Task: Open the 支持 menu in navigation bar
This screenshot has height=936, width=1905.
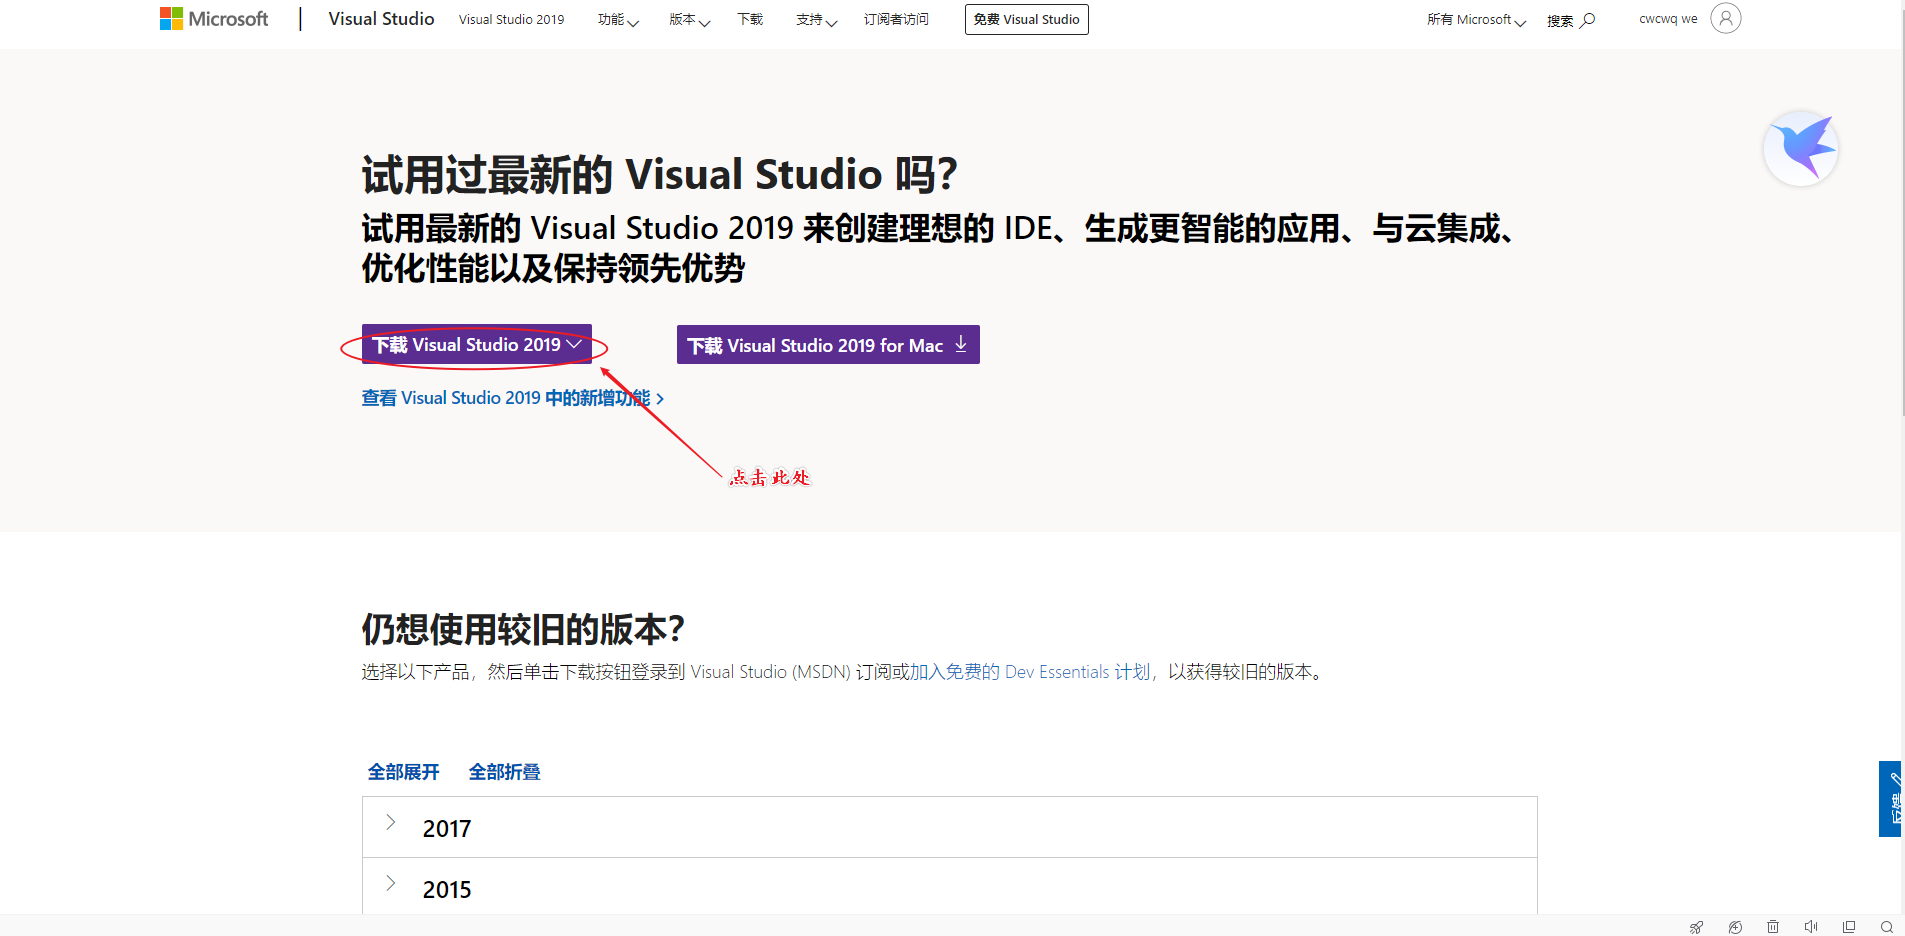Action: pos(816,20)
